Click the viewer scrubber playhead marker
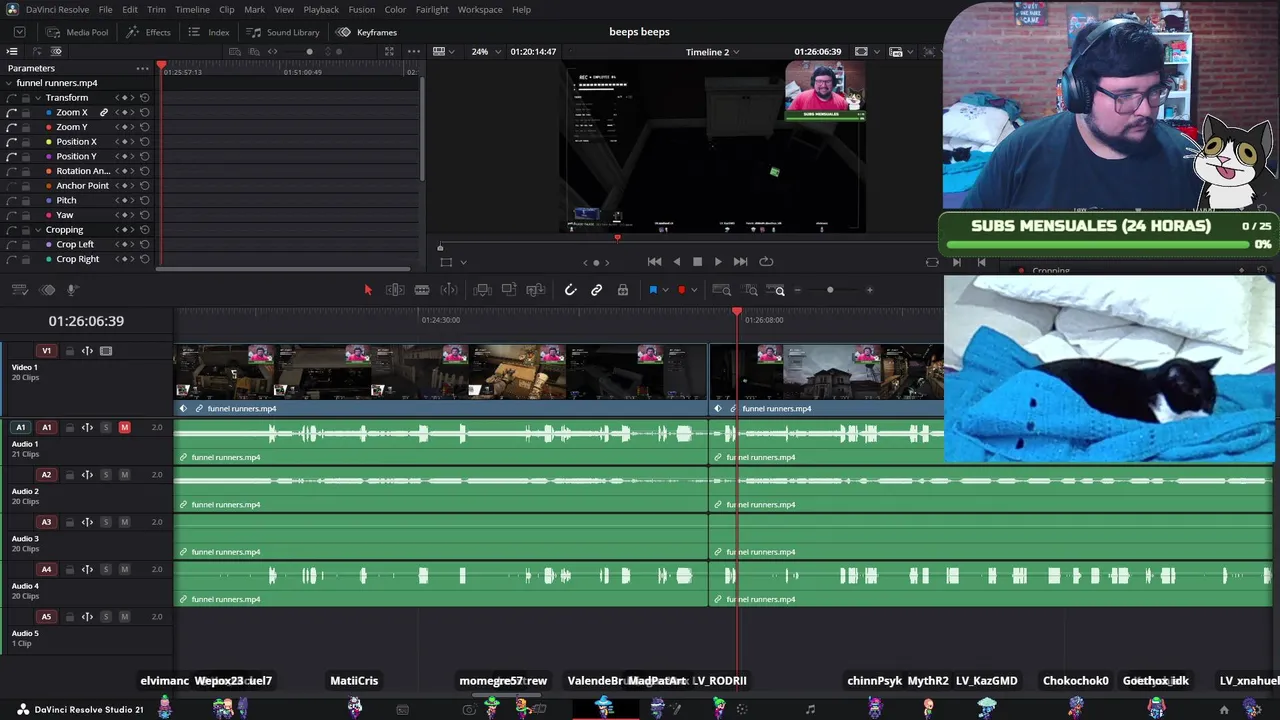The image size is (1280, 720). tap(617, 238)
